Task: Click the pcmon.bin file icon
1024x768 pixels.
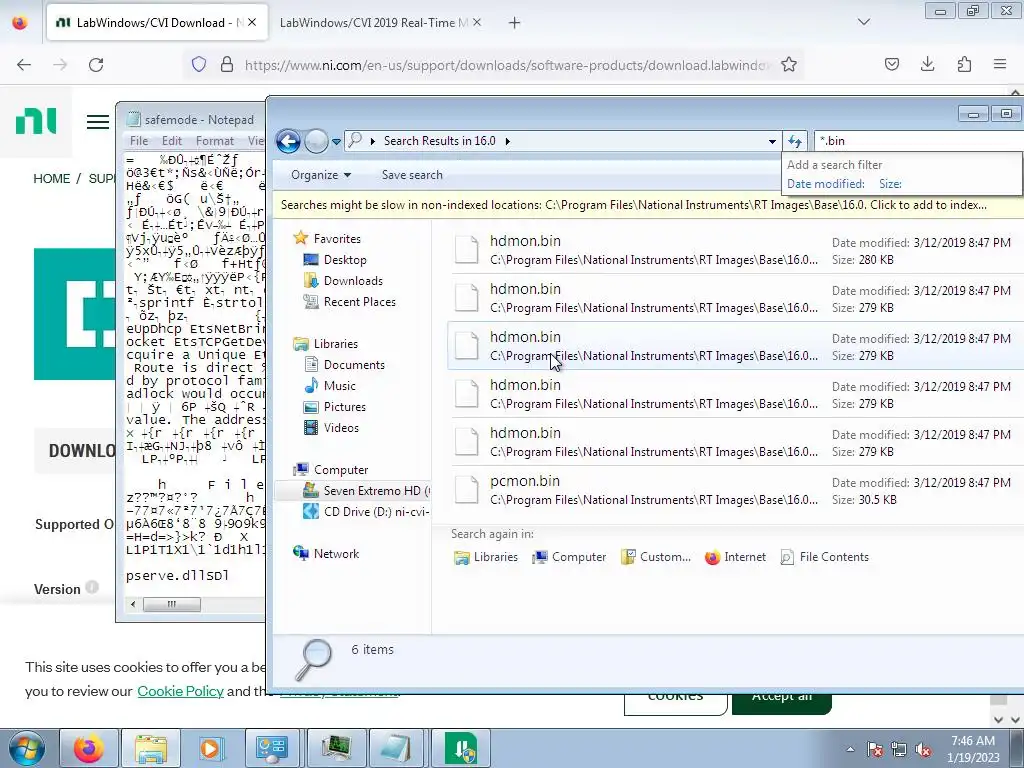Action: coord(466,490)
